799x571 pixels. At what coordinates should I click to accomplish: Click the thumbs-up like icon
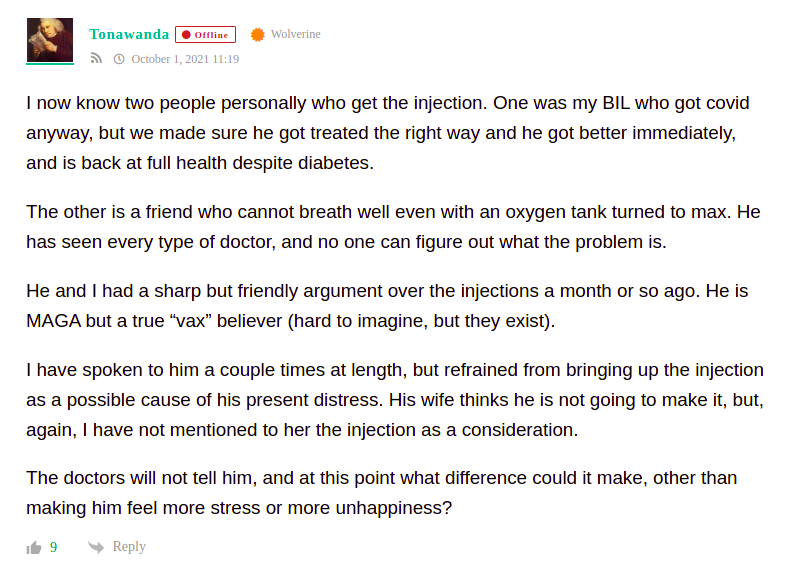point(34,548)
